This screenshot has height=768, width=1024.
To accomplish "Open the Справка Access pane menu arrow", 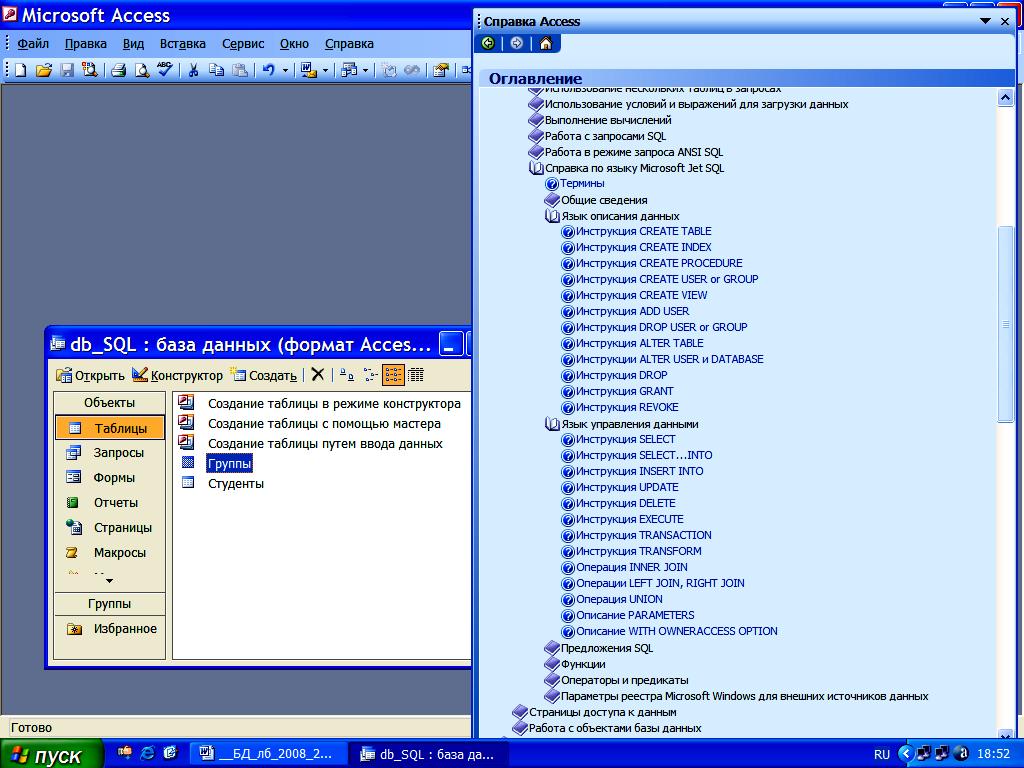I will pyautogui.click(x=985, y=21).
